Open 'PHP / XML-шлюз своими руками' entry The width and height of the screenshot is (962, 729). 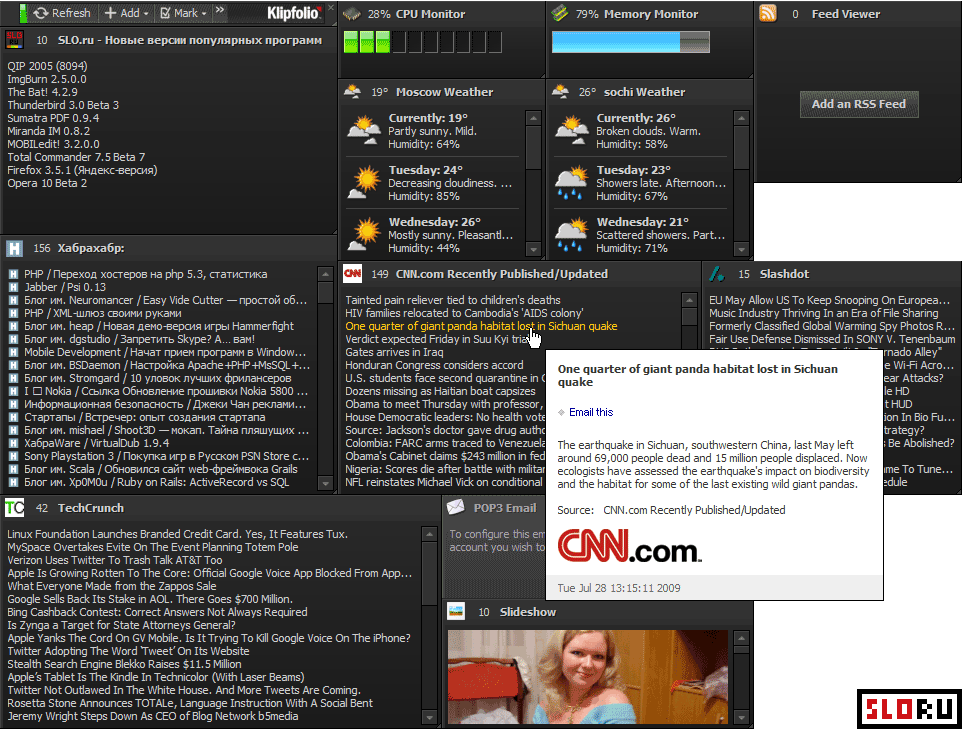[102, 313]
